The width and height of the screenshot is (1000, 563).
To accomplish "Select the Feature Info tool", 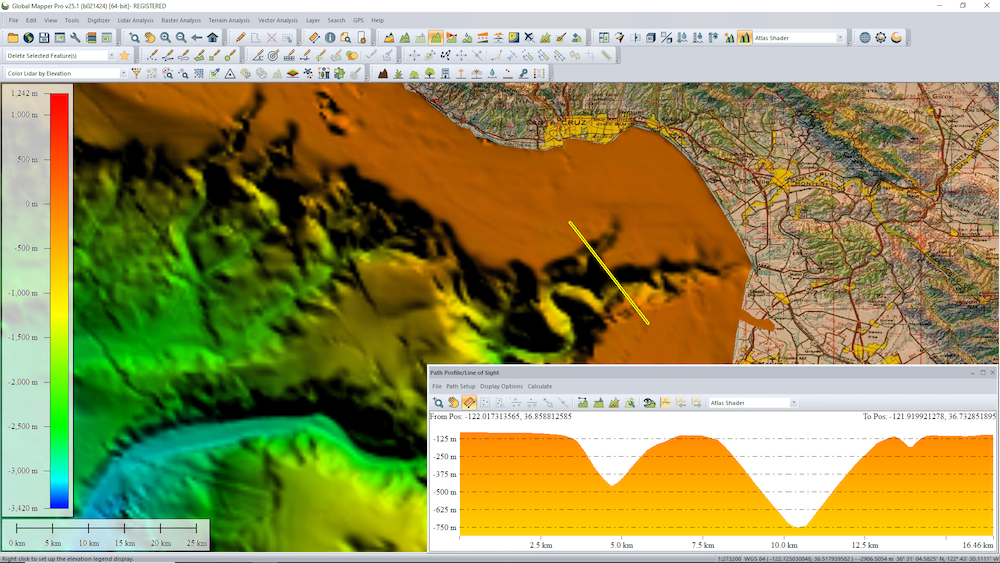I will (x=330, y=38).
